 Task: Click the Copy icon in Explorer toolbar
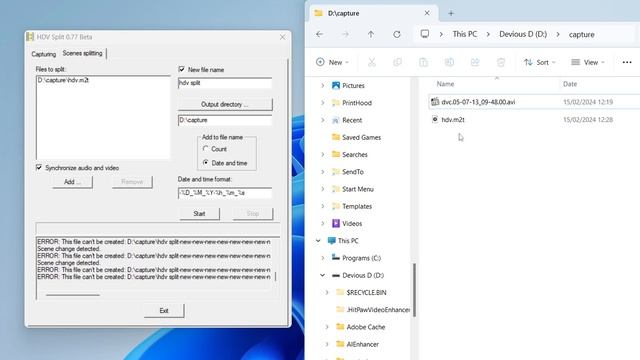pos(397,62)
